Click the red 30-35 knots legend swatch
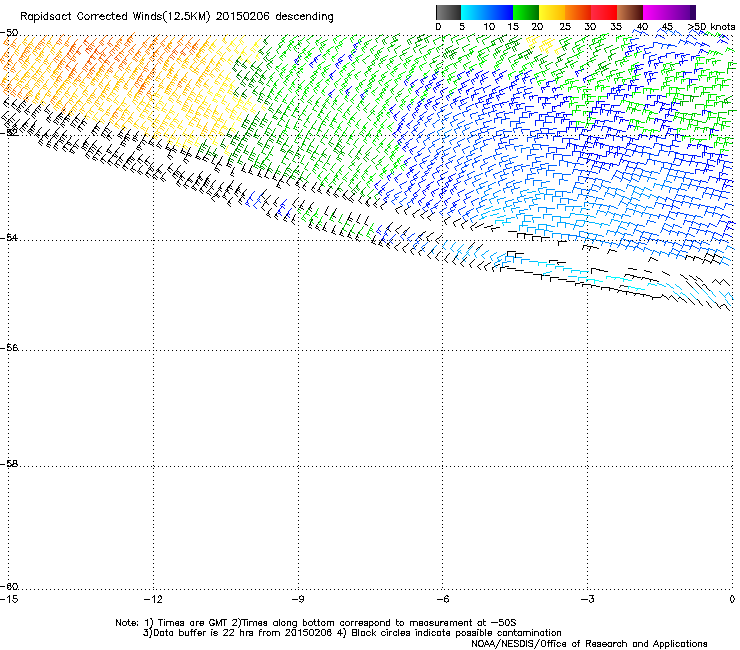740x650 pixels. click(x=604, y=12)
